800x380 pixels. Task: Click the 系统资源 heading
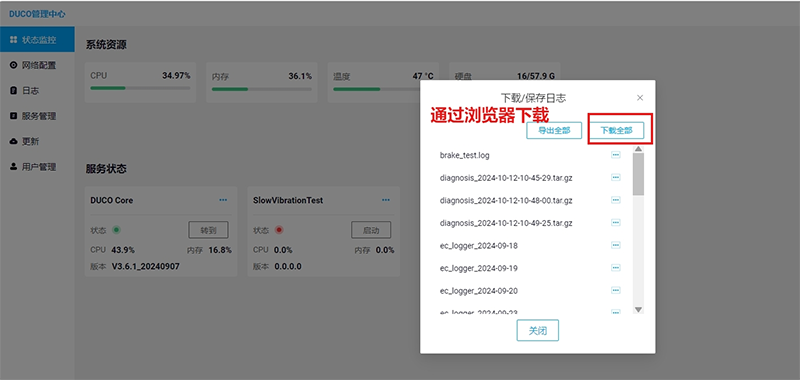click(x=106, y=45)
